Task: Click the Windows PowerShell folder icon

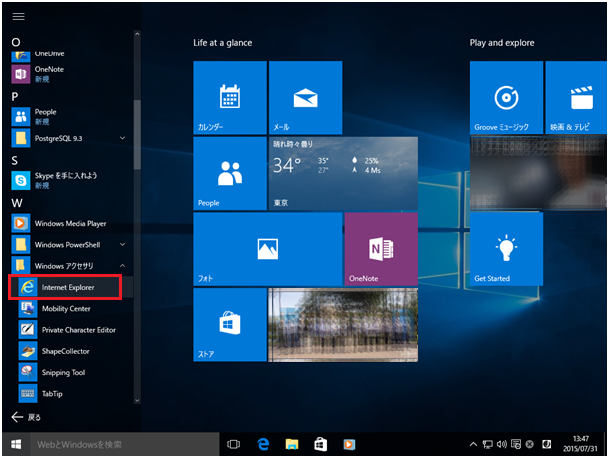Action: click(x=21, y=245)
